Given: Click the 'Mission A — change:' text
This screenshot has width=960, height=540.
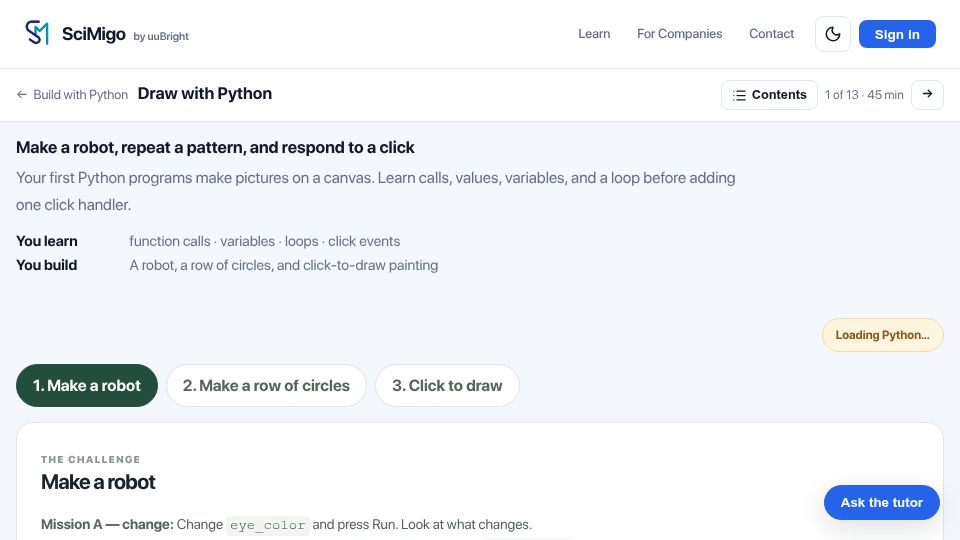Looking at the screenshot, I should coord(107,525).
